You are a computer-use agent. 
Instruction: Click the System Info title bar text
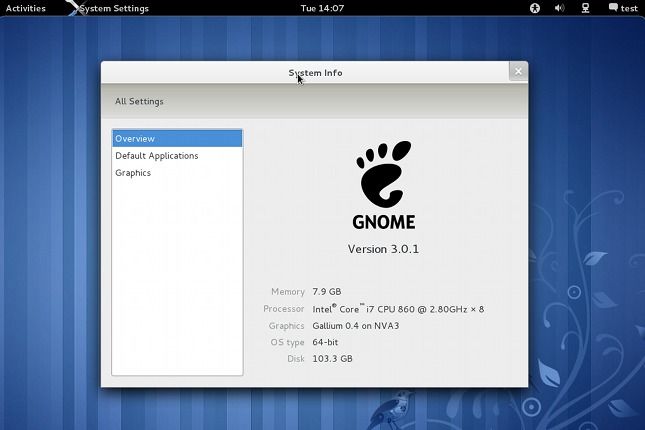coord(315,73)
